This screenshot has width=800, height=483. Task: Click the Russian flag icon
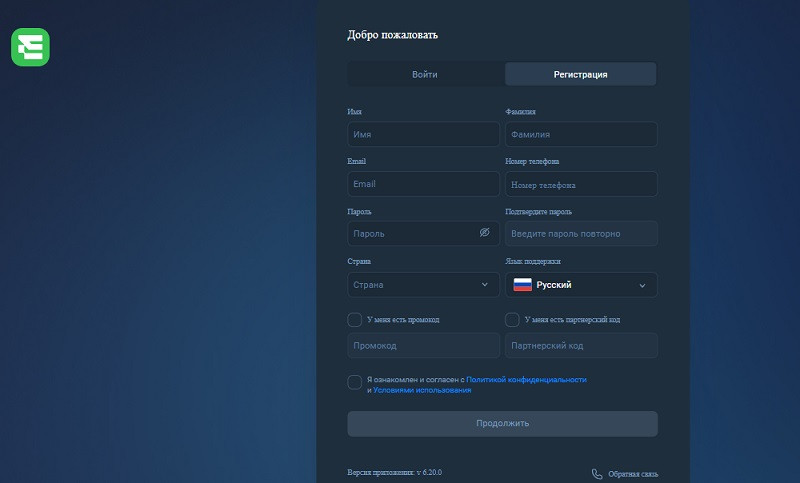click(x=522, y=285)
